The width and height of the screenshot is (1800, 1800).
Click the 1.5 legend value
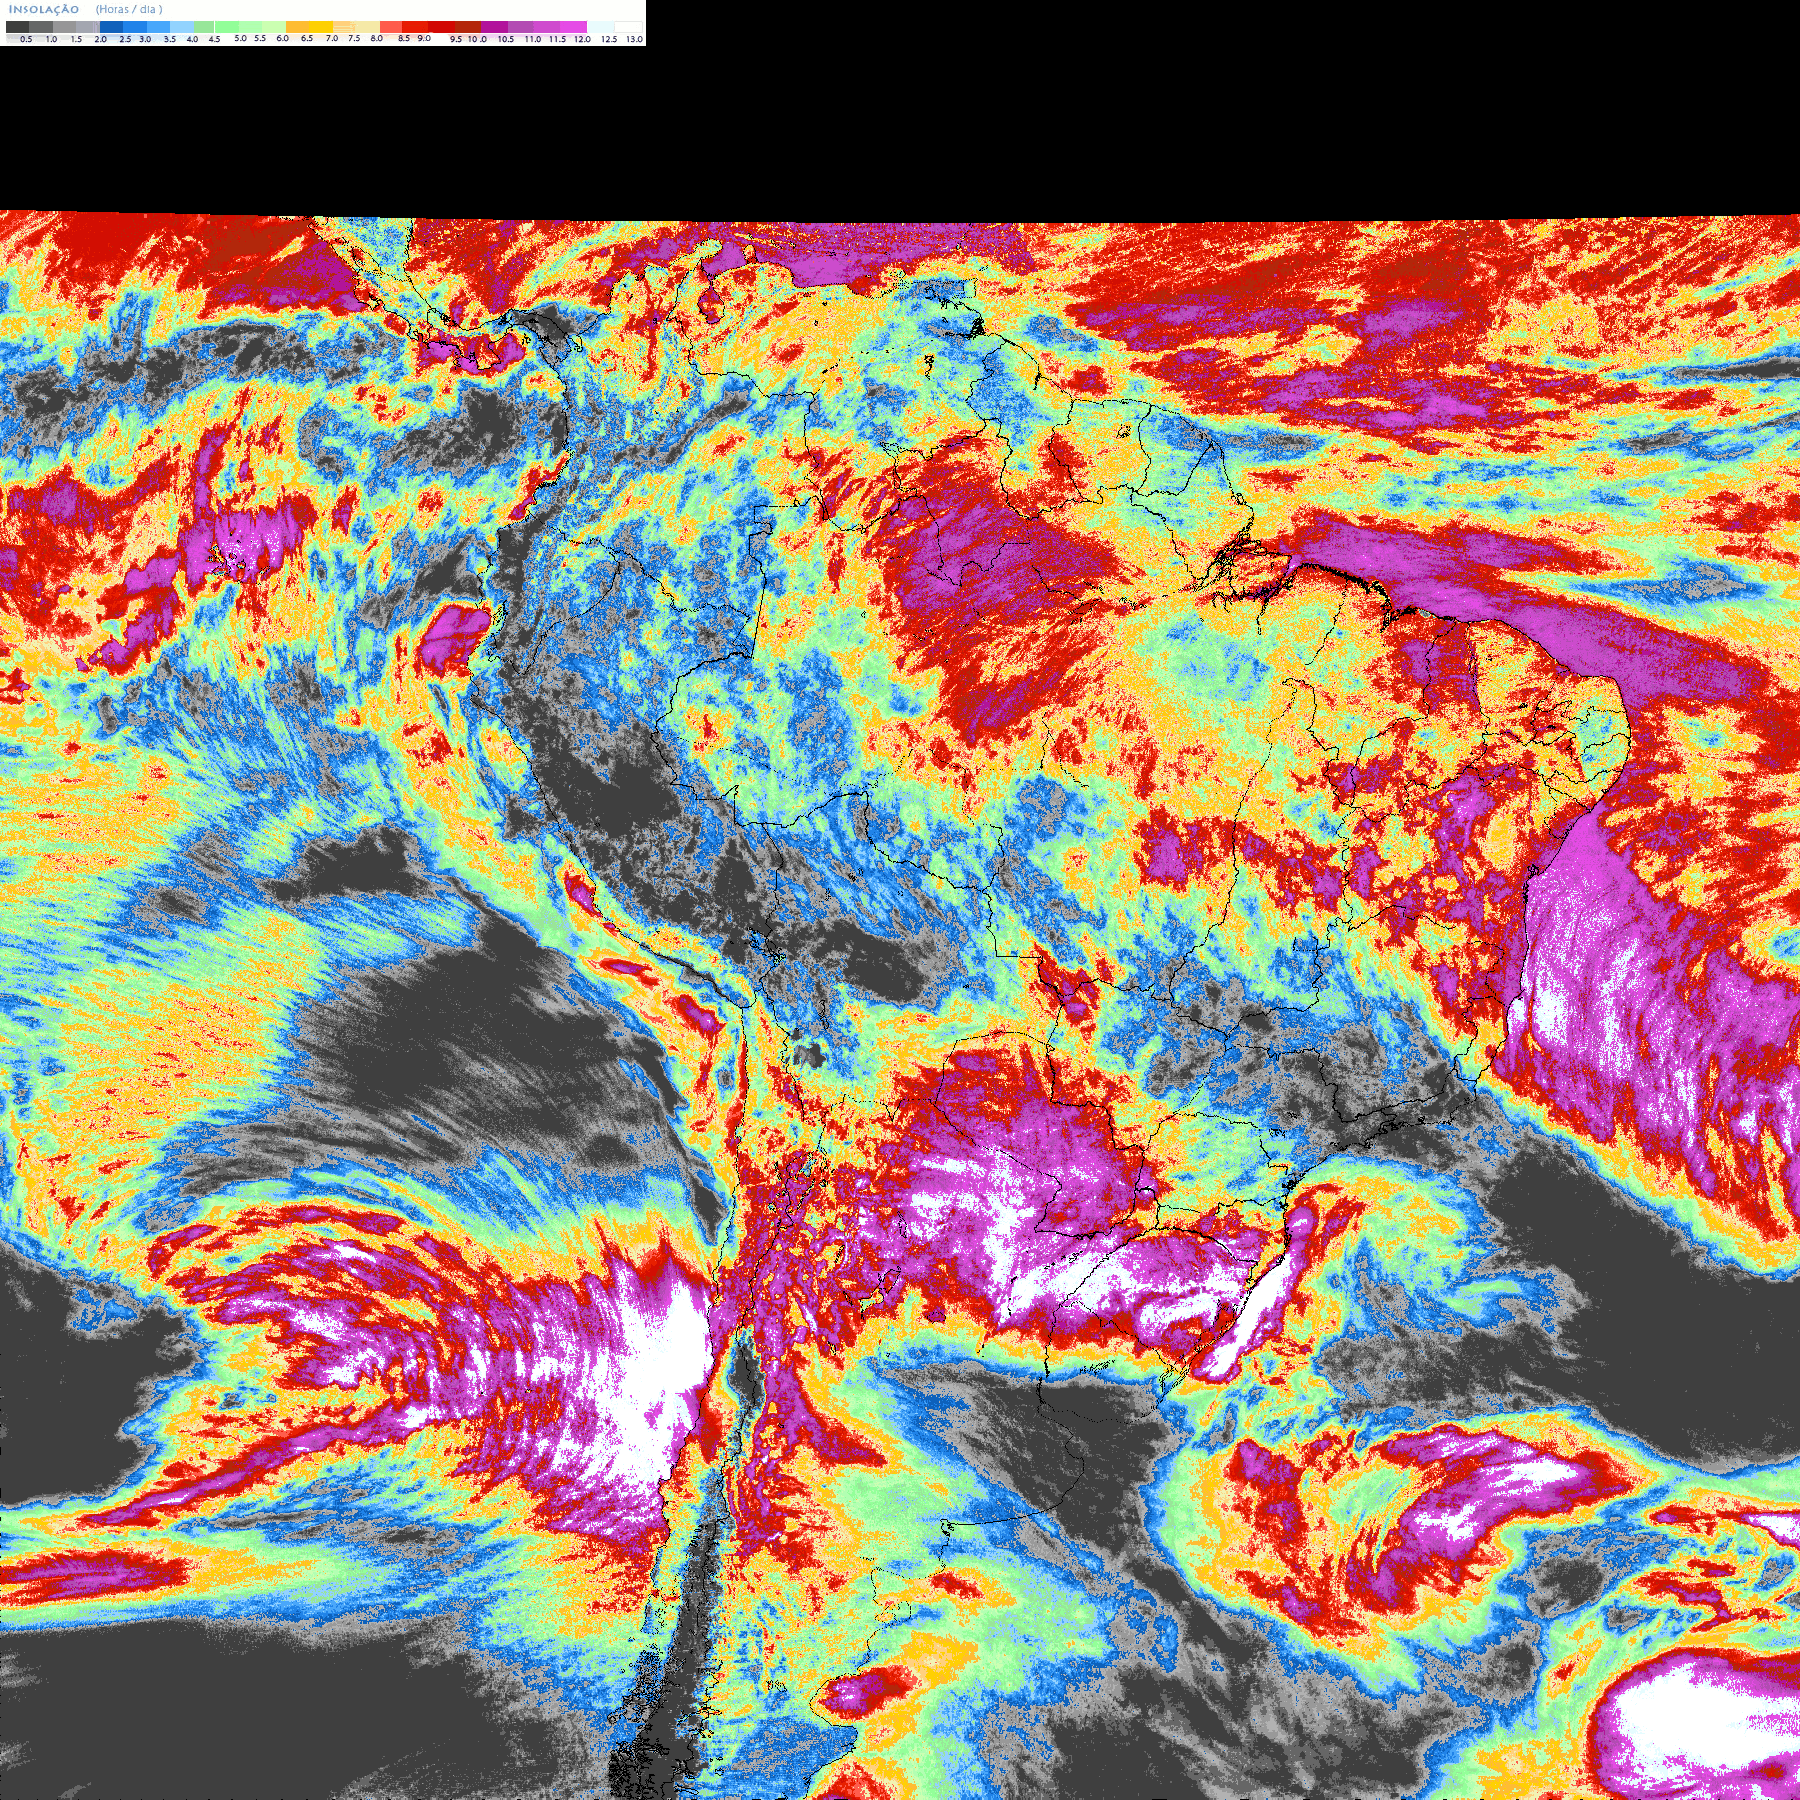pos(76,39)
